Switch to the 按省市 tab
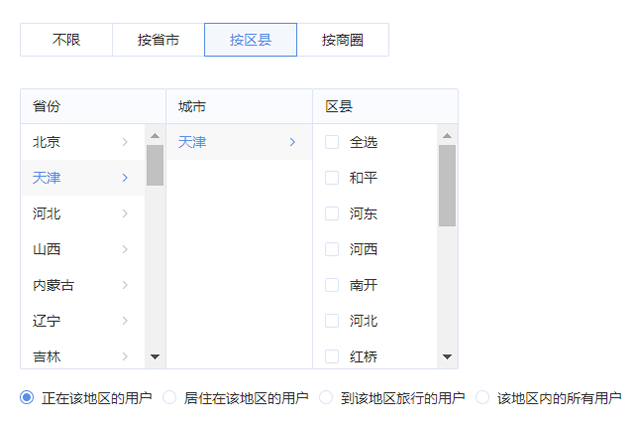 [159, 40]
